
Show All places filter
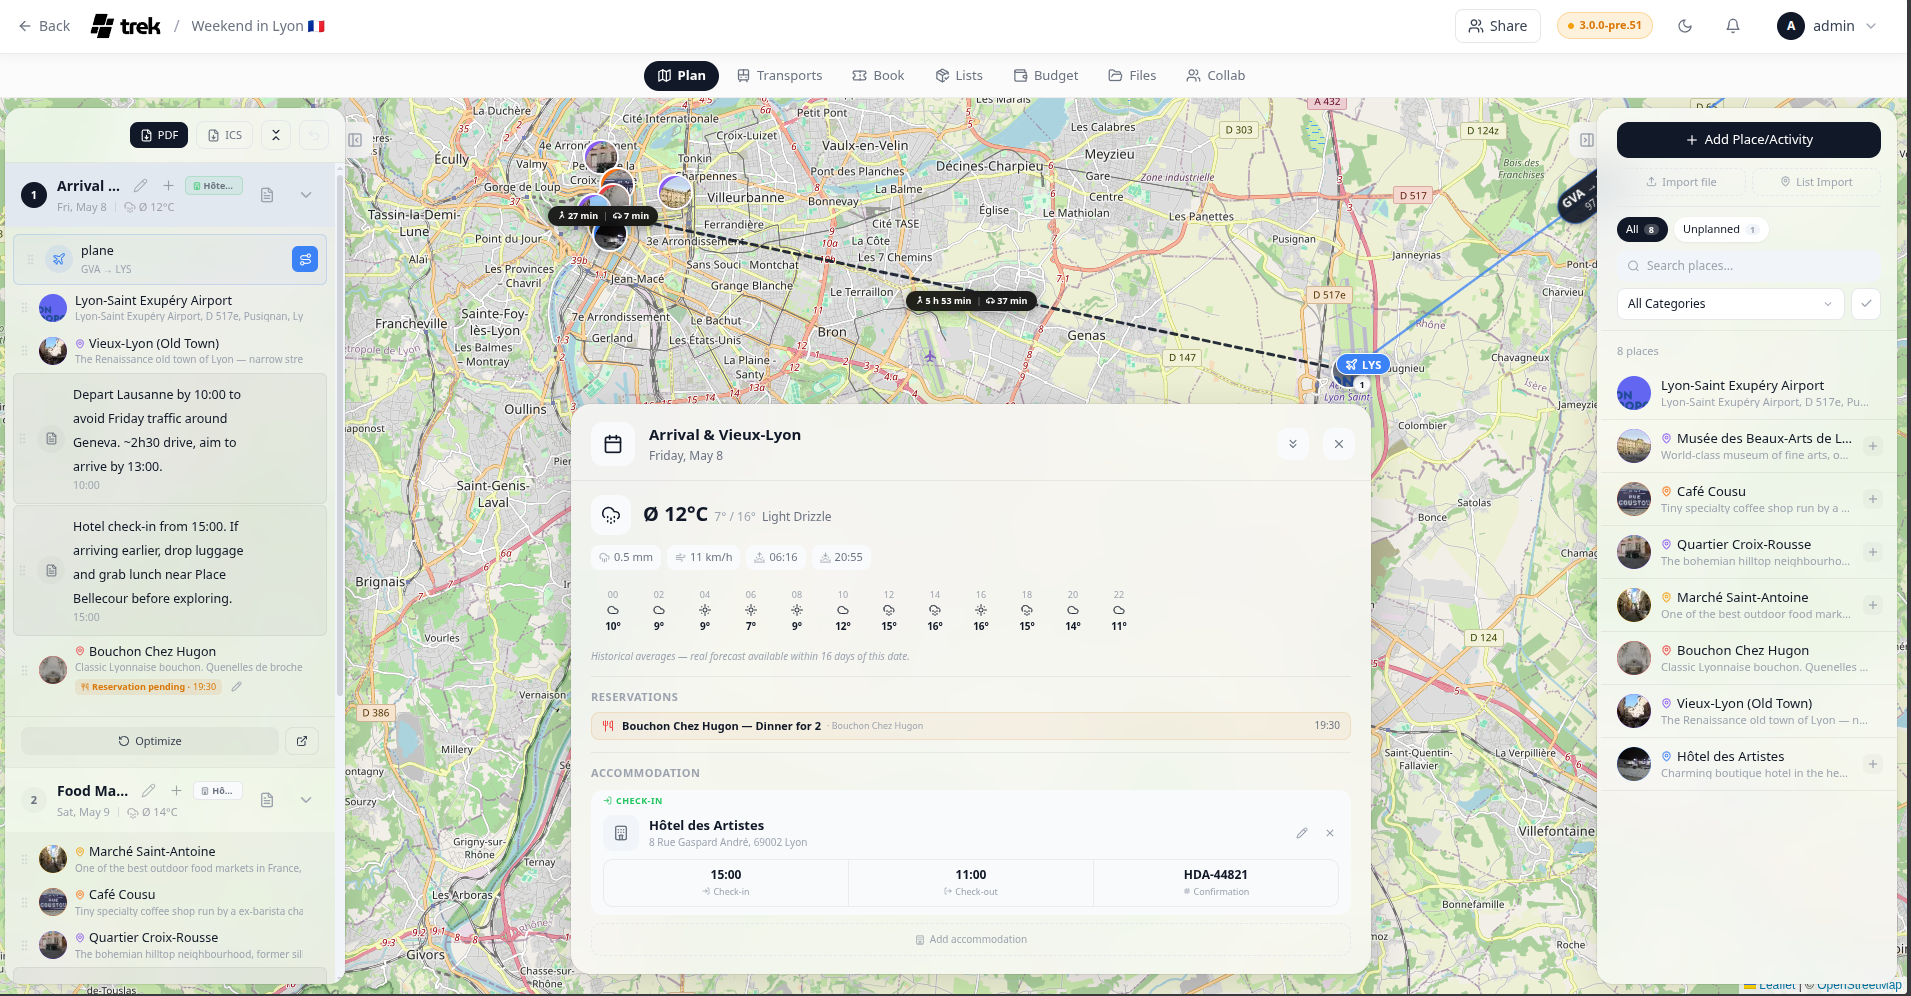pos(1642,229)
